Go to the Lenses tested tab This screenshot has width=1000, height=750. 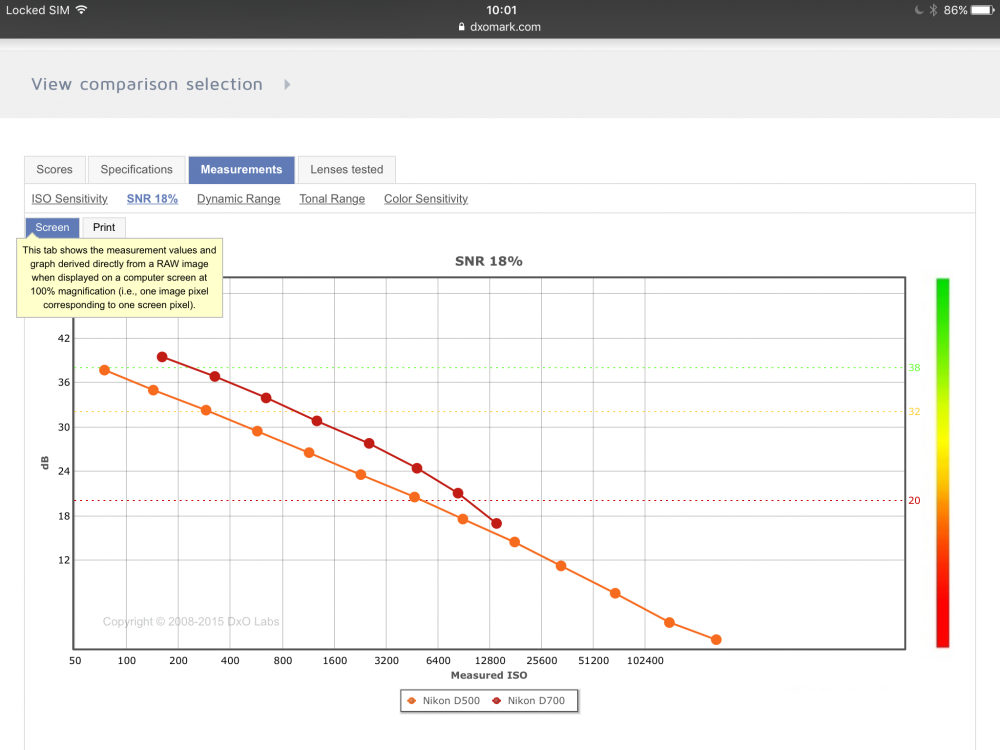[347, 170]
